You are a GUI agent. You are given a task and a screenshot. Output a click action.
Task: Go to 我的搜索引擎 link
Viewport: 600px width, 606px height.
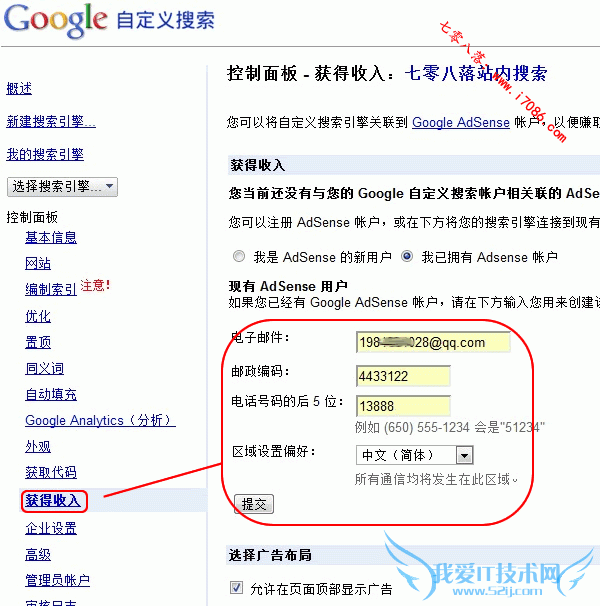(x=45, y=154)
